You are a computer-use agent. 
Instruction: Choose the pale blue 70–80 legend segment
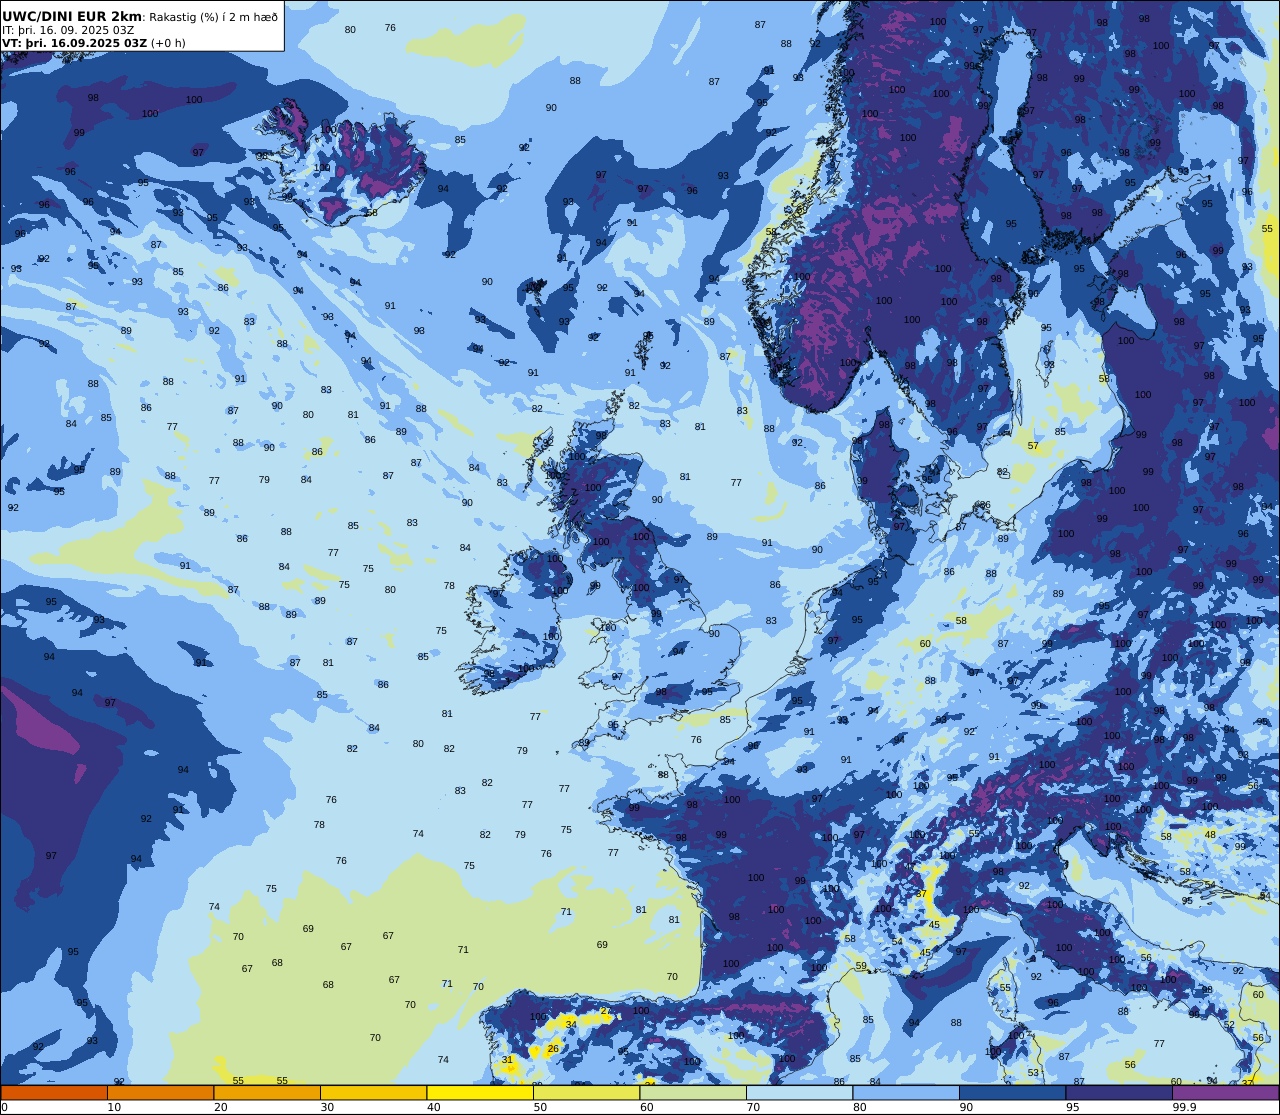(x=799, y=1092)
